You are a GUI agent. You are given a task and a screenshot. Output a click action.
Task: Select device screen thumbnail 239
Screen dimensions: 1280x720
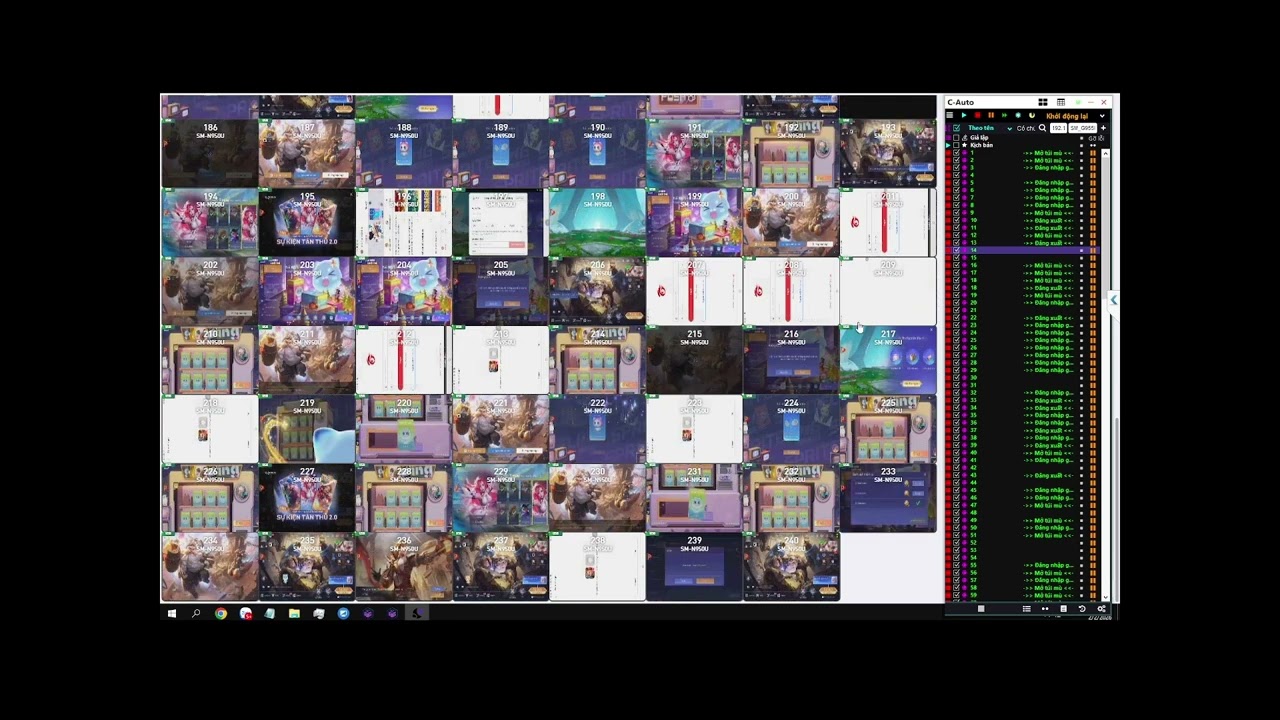[694, 567]
